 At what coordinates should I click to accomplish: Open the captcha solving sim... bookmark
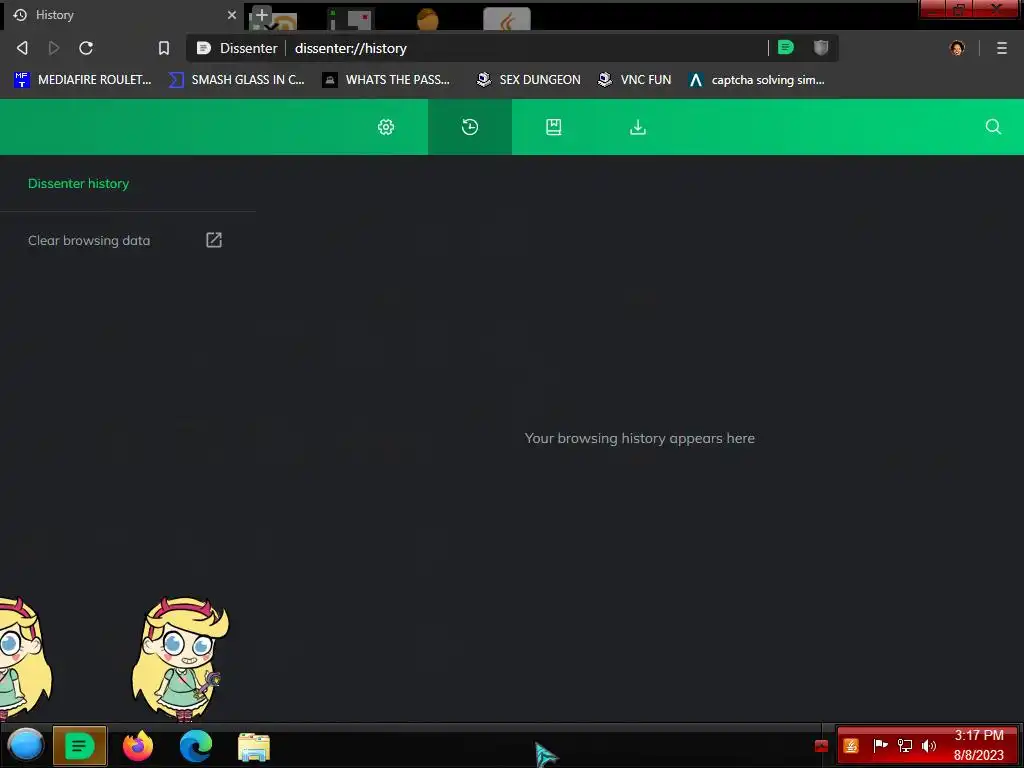pyautogui.click(x=757, y=80)
